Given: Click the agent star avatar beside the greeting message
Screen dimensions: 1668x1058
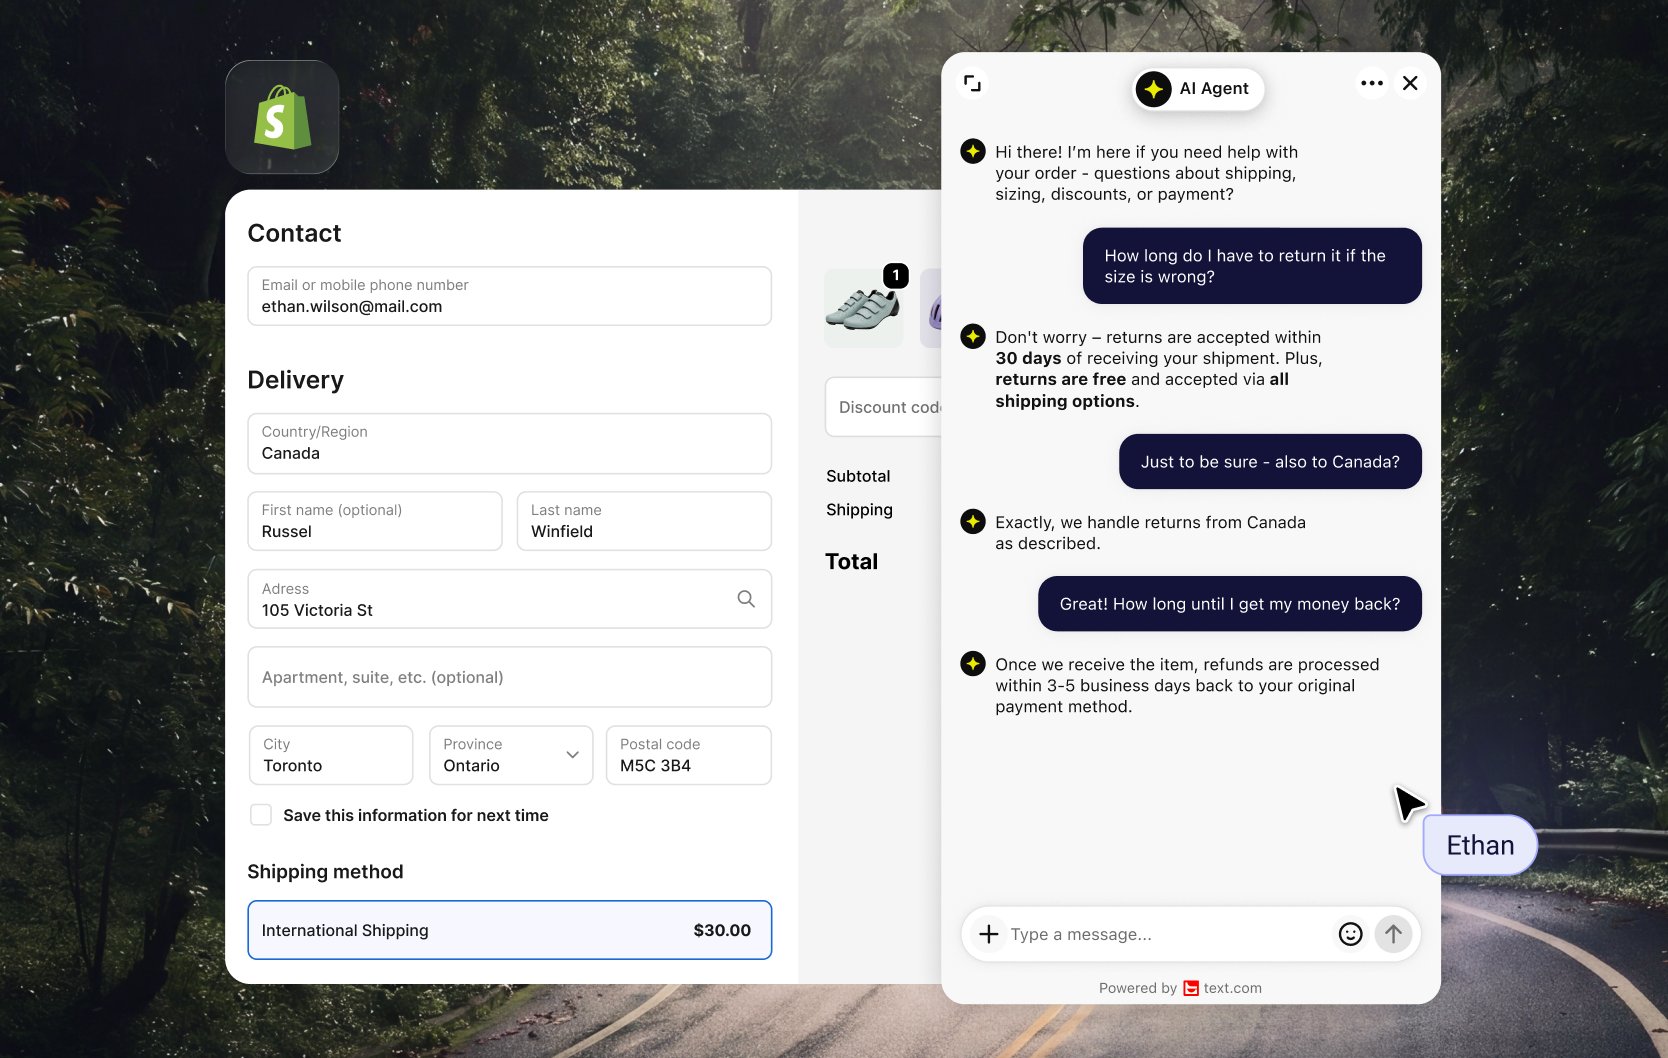Looking at the screenshot, I should pyautogui.click(x=973, y=151).
